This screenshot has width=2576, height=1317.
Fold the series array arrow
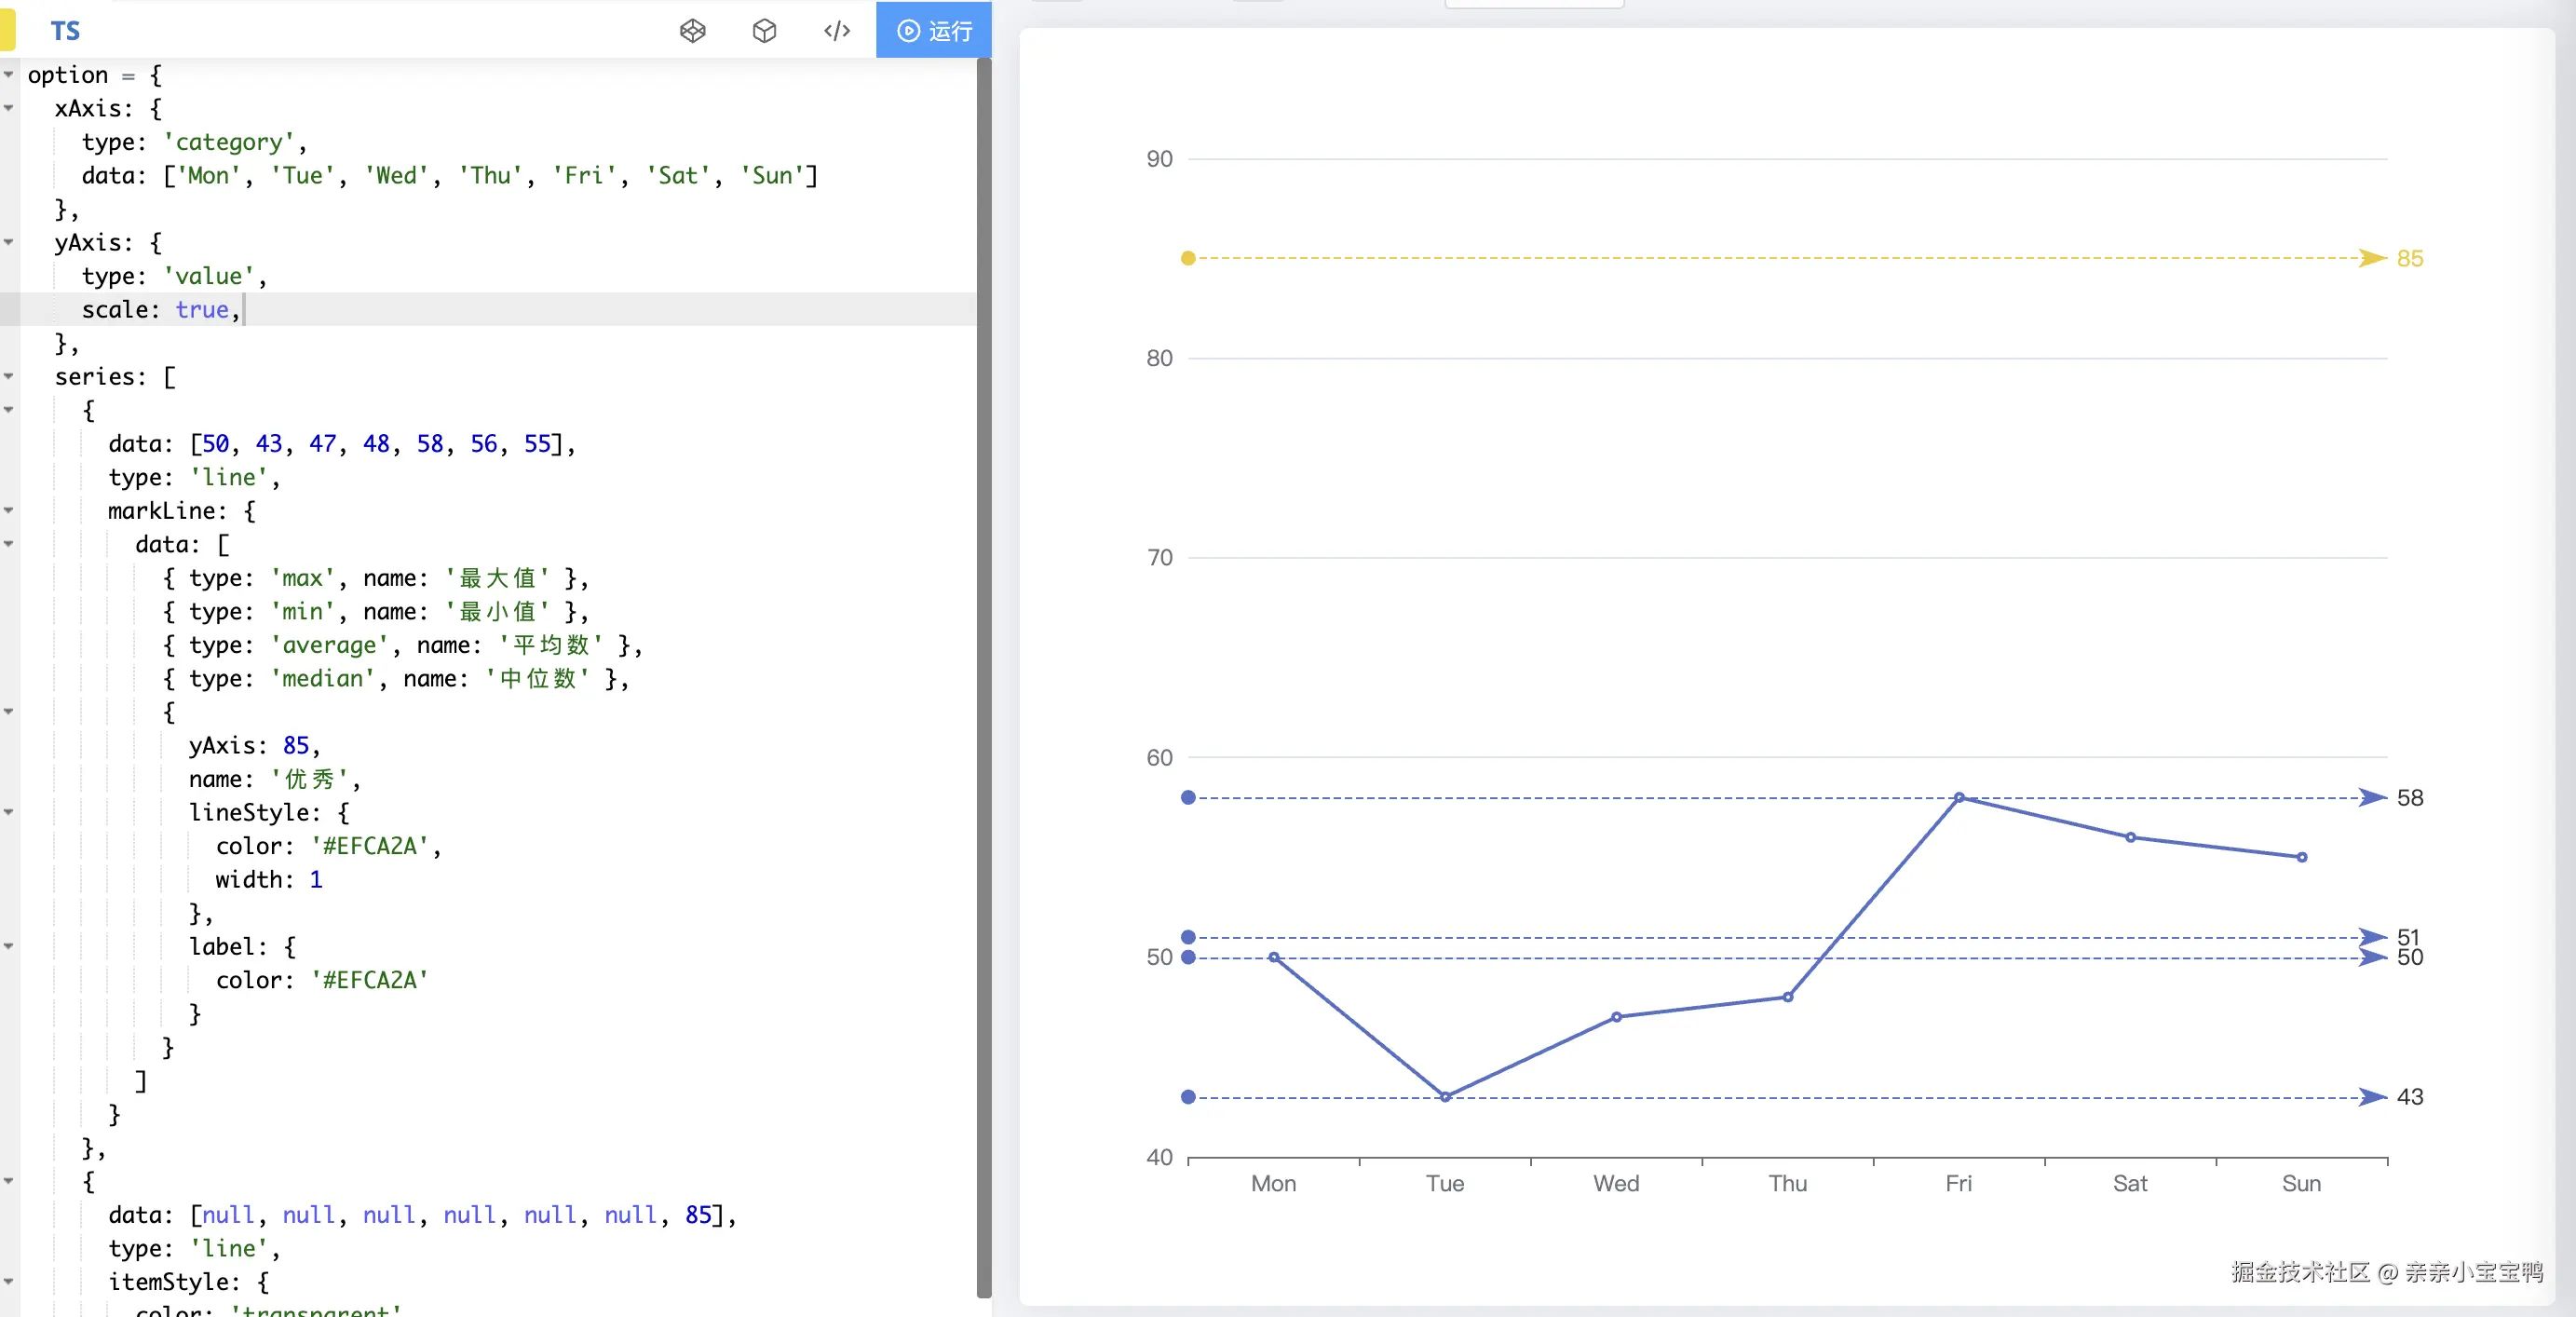point(9,377)
